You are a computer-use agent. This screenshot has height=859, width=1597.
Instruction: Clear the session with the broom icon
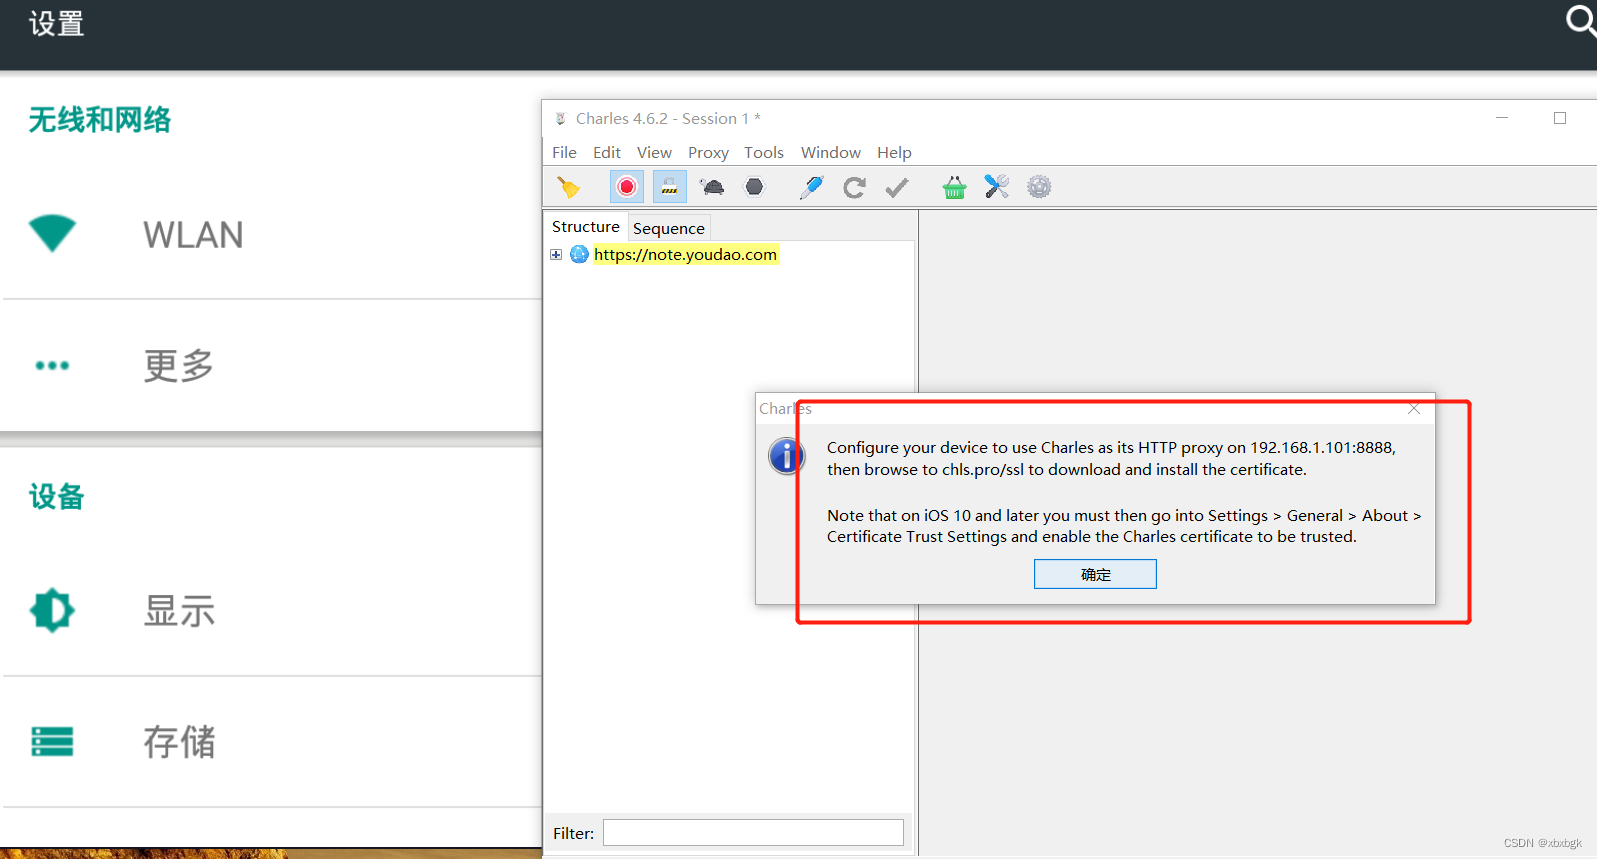[568, 187]
